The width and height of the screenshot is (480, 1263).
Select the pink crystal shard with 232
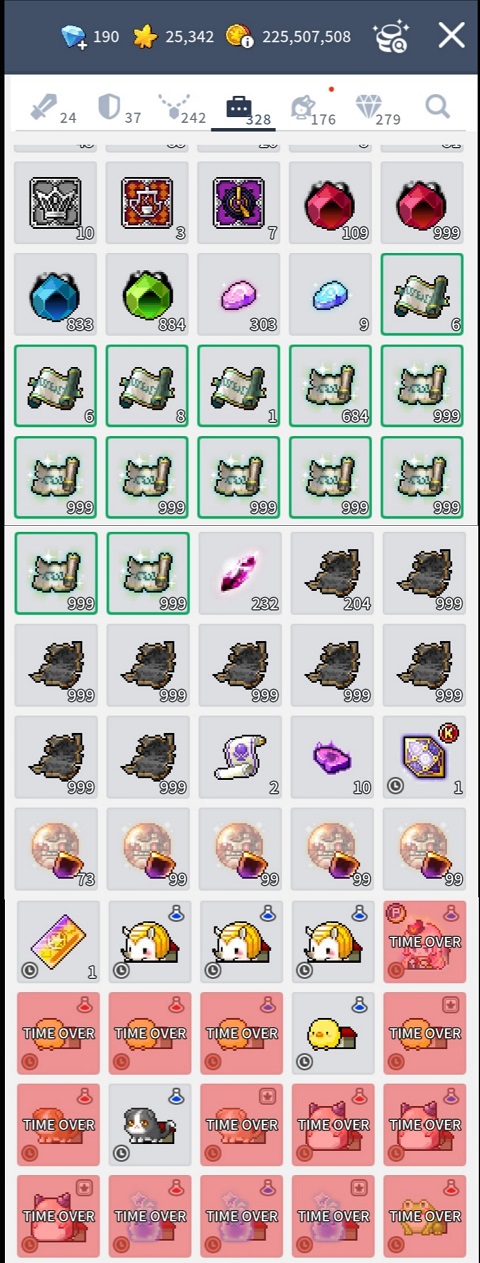pyautogui.click(x=239, y=573)
